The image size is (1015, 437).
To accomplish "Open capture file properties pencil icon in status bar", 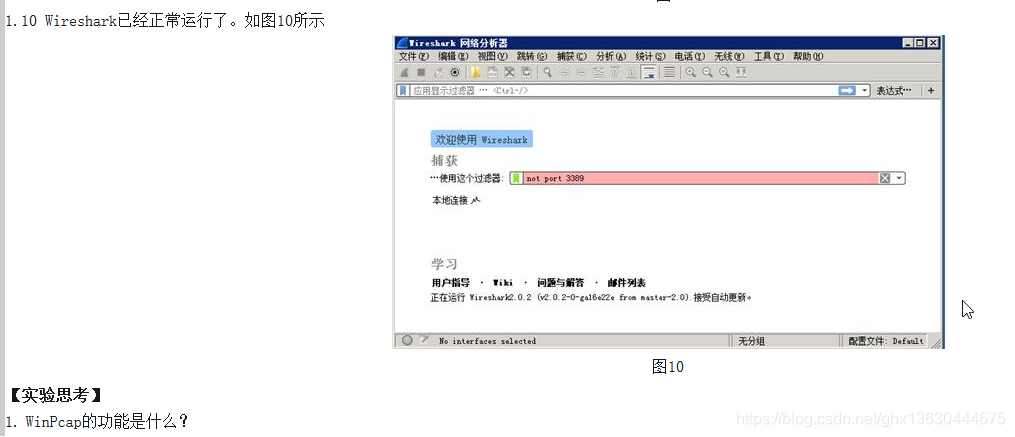I will point(424,341).
